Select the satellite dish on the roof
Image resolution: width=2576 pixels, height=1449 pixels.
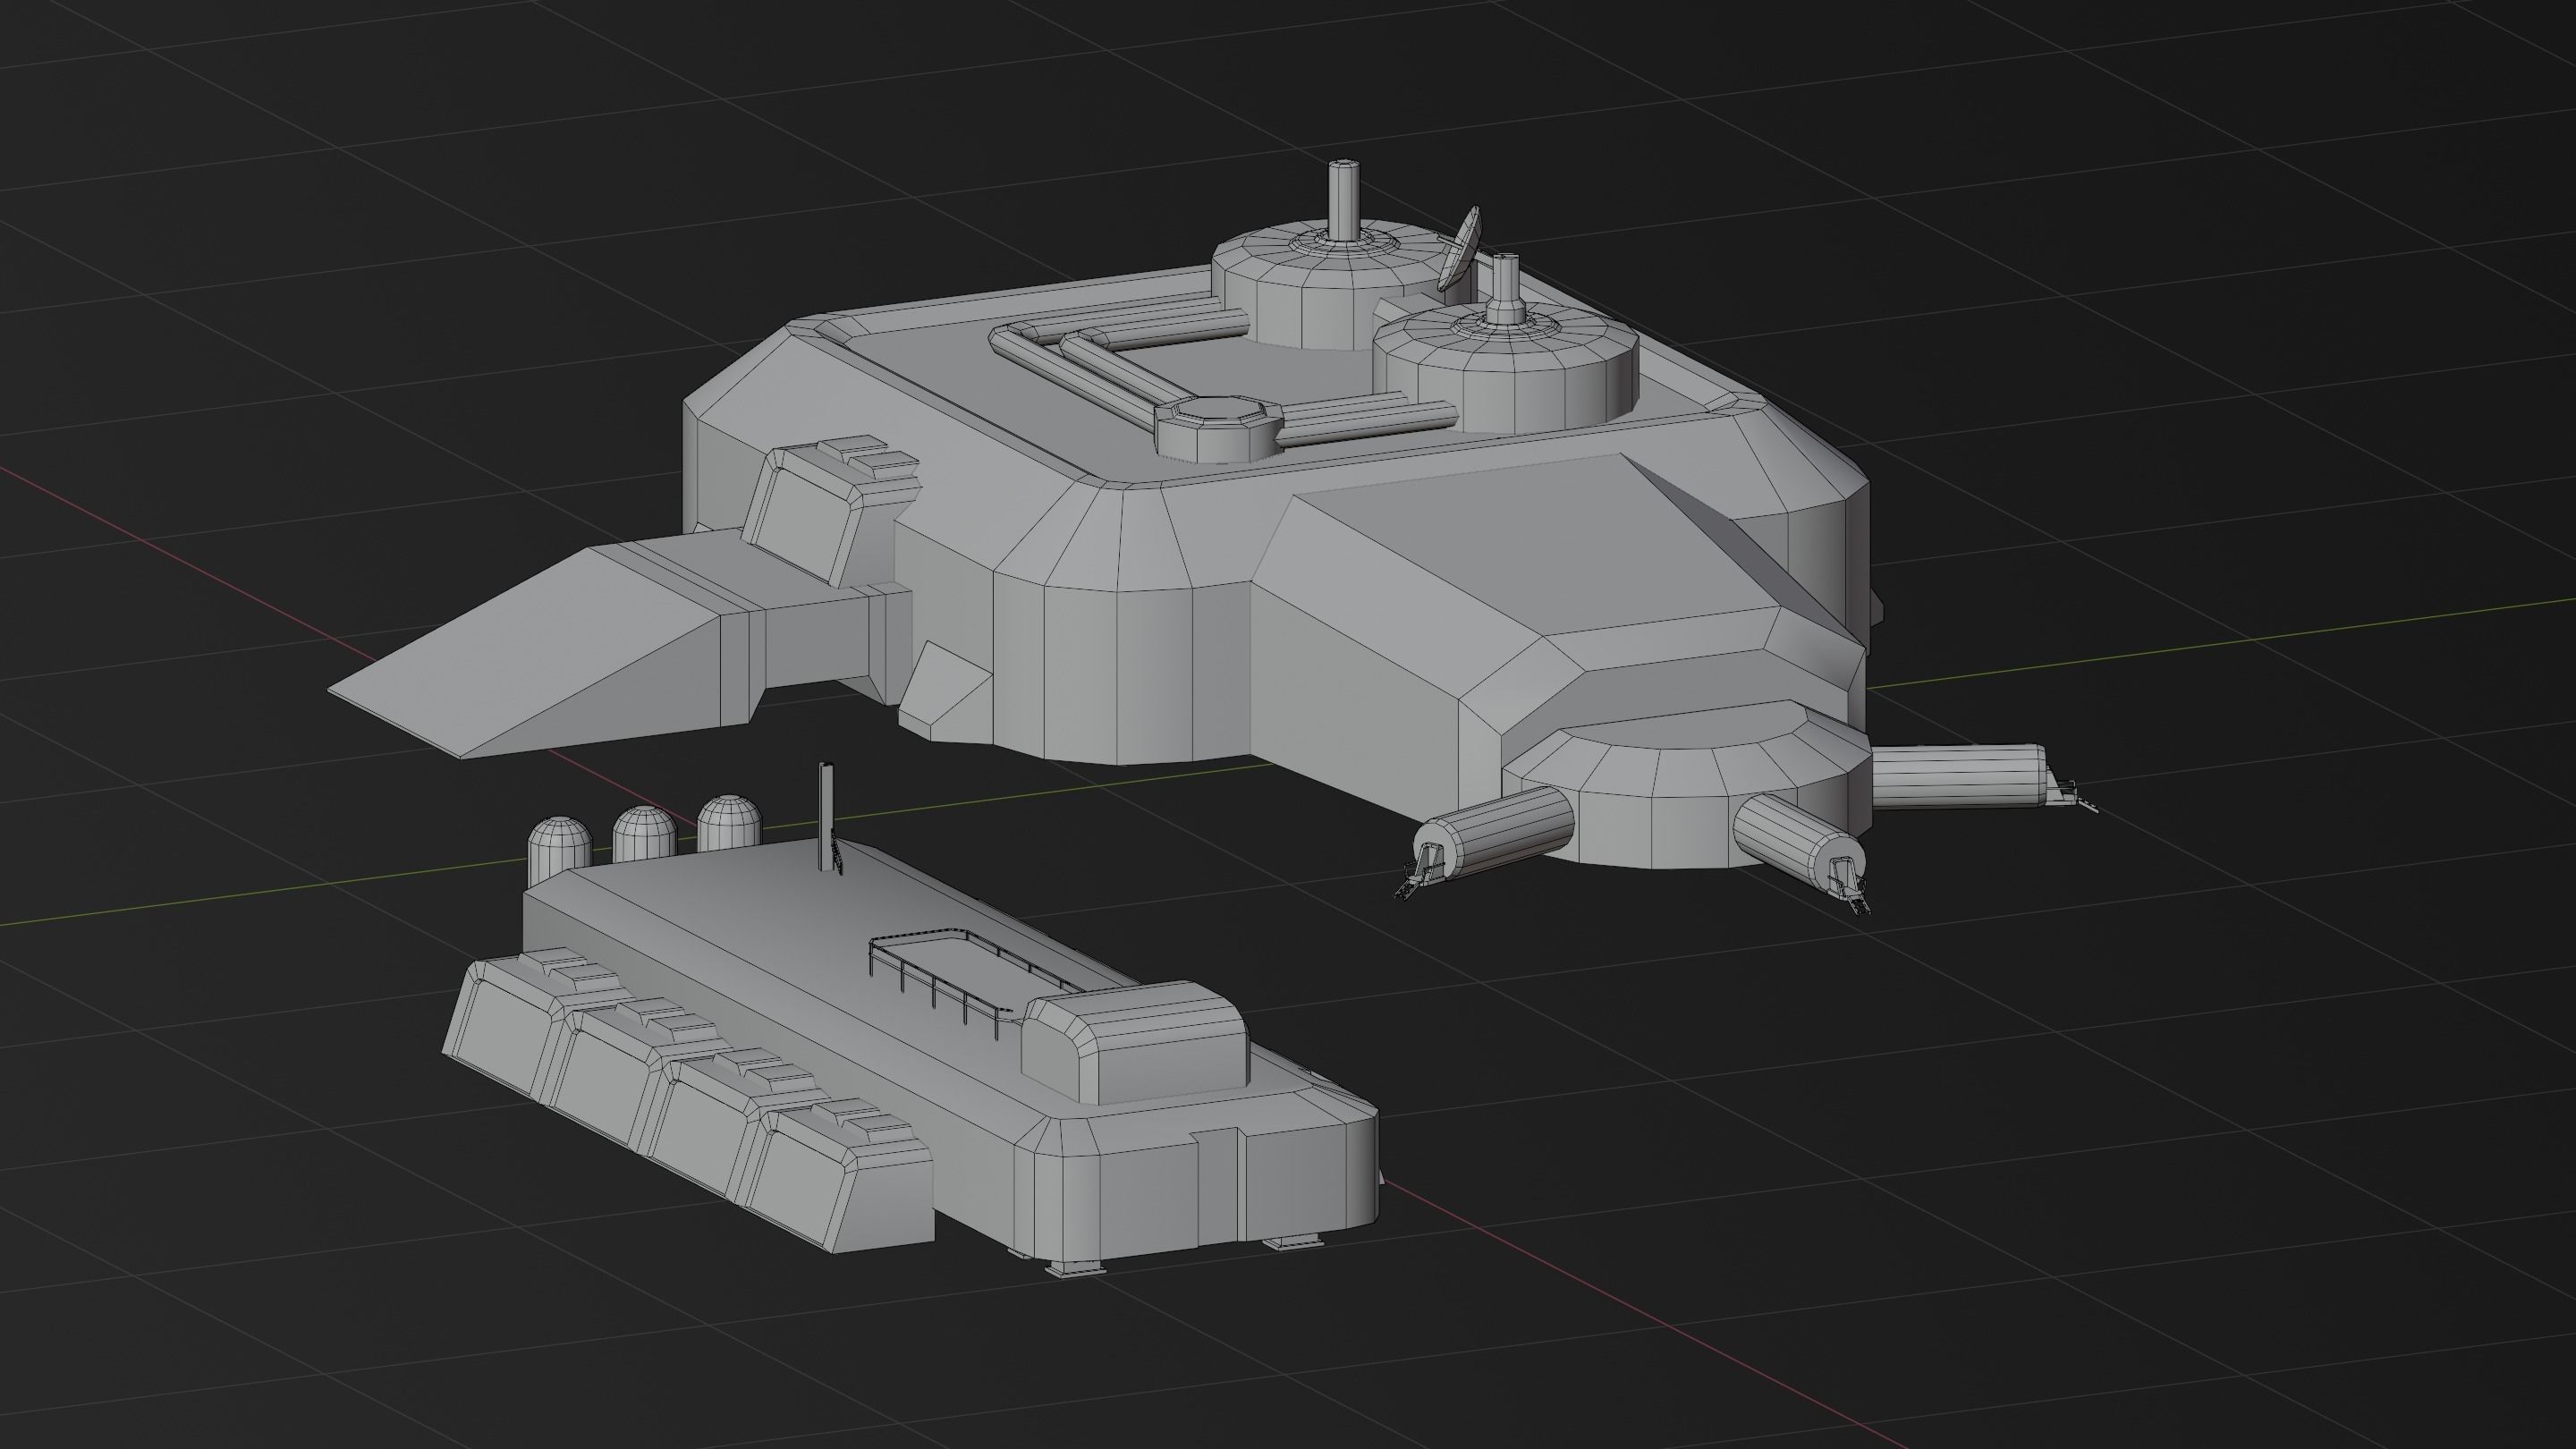1460,247
